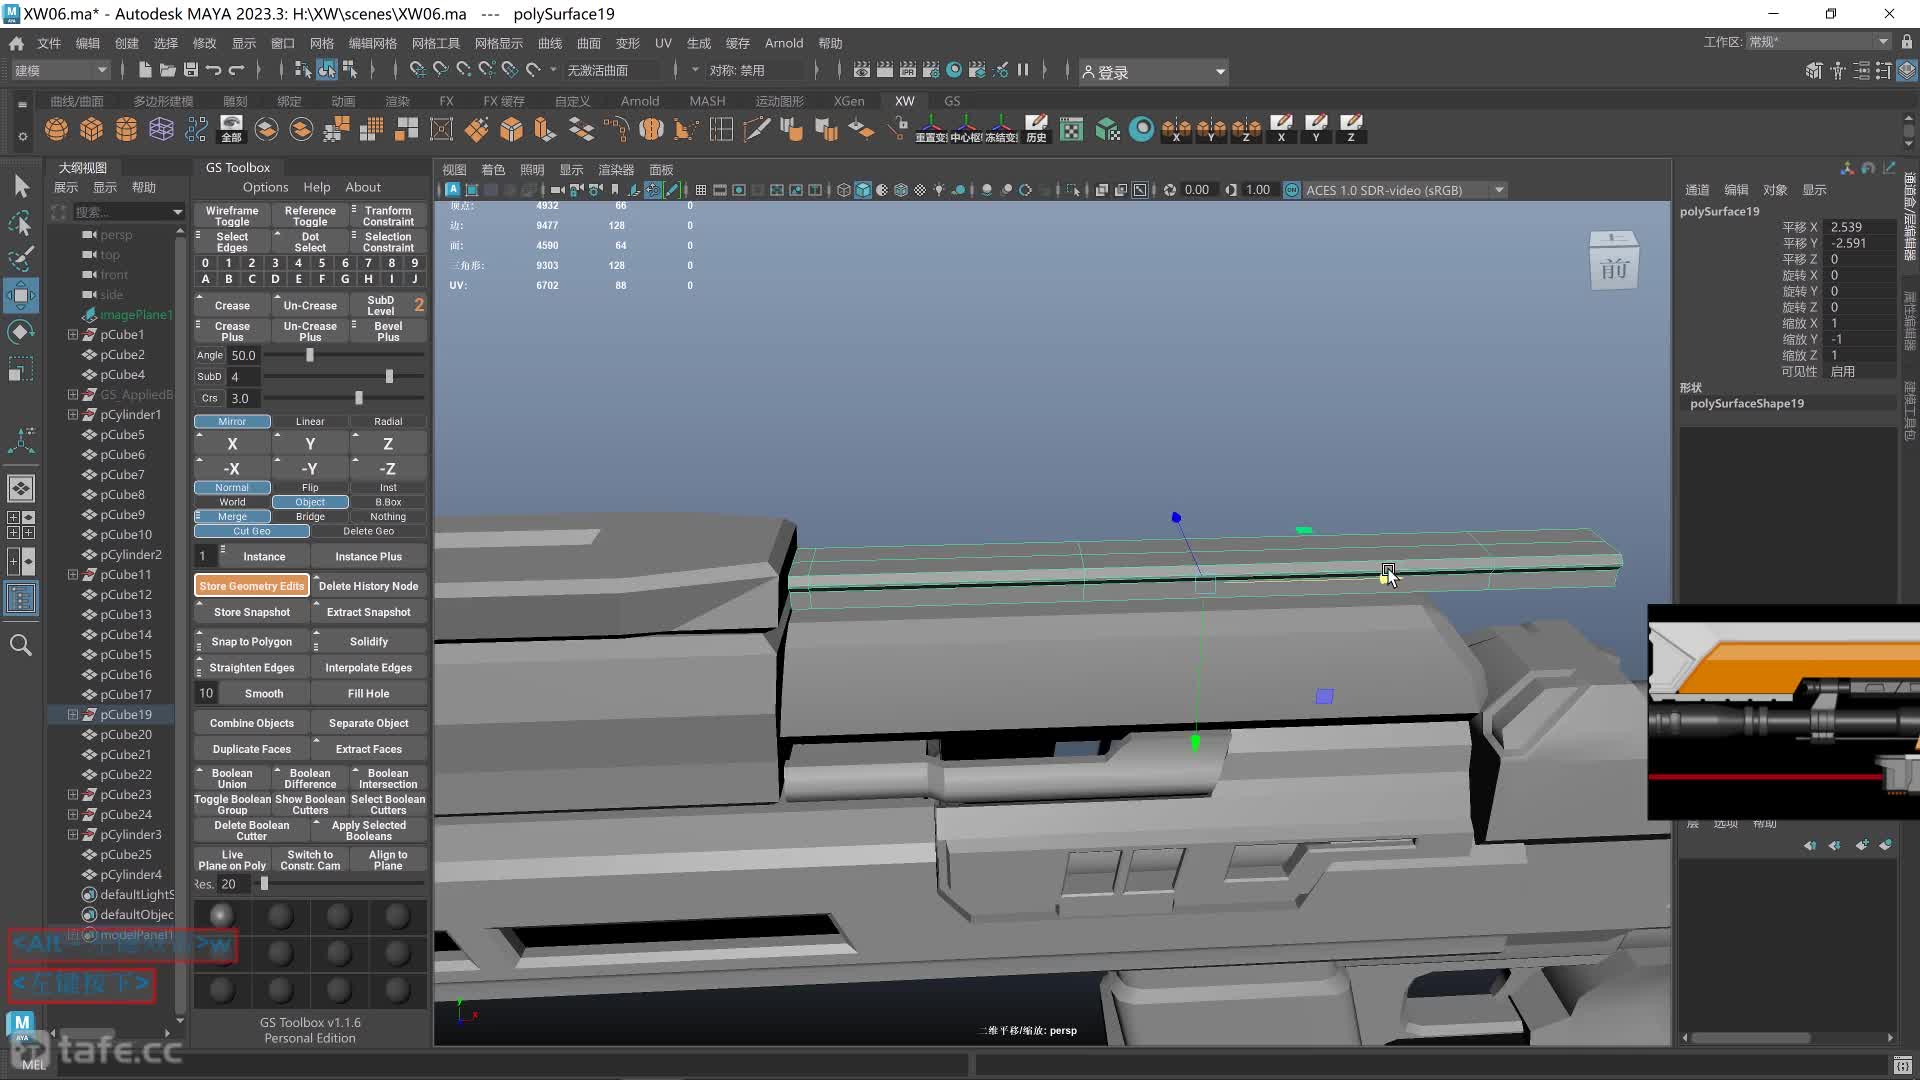
Task: Click the viewport grid toggle icon
Action: pos(700,190)
